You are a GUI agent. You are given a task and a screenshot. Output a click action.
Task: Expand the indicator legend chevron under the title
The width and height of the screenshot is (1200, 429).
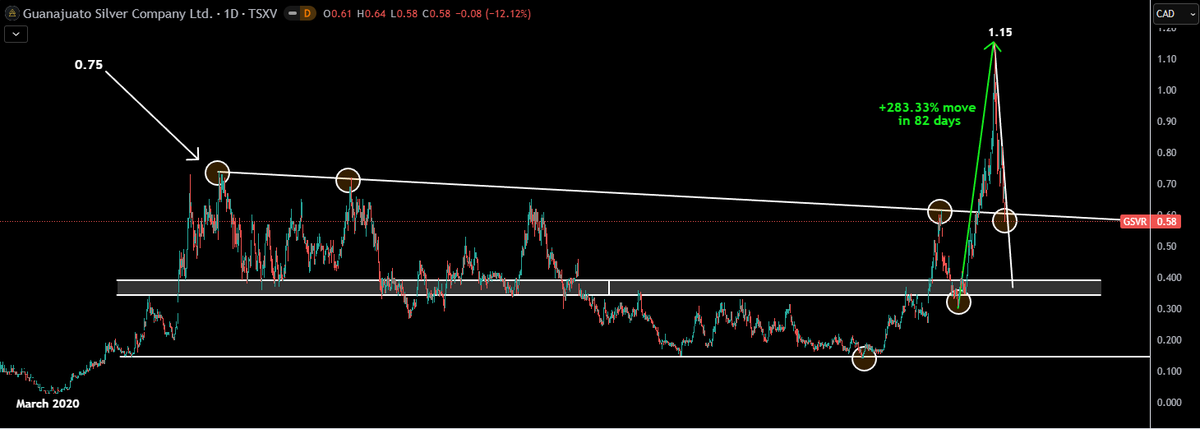15,33
